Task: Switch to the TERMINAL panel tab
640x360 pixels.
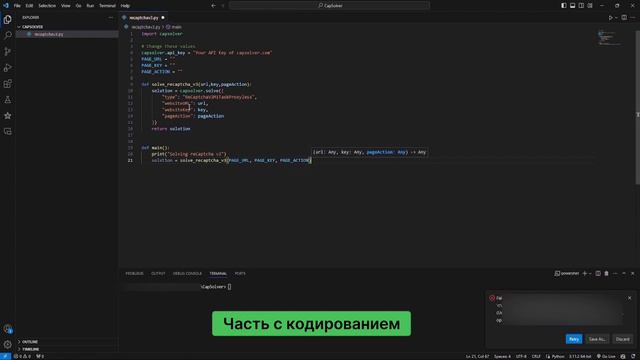Action: tap(218, 273)
